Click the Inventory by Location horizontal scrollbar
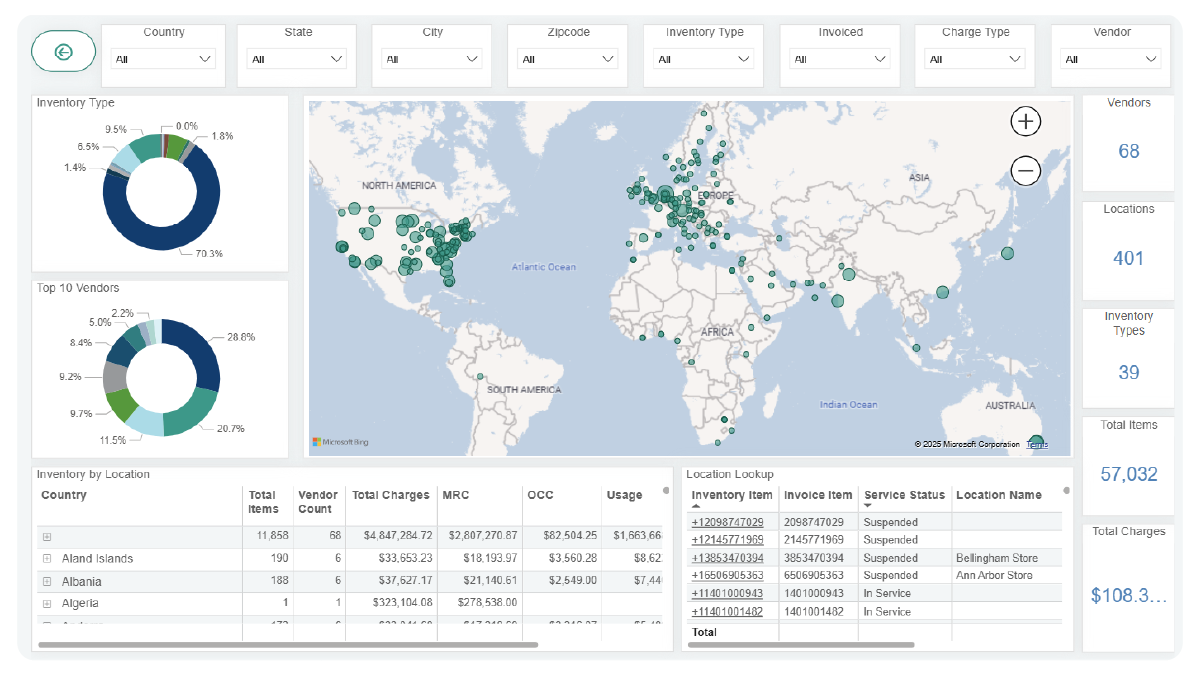The height and width of the screenshot is (675, 1200). [x=287, y=645]
